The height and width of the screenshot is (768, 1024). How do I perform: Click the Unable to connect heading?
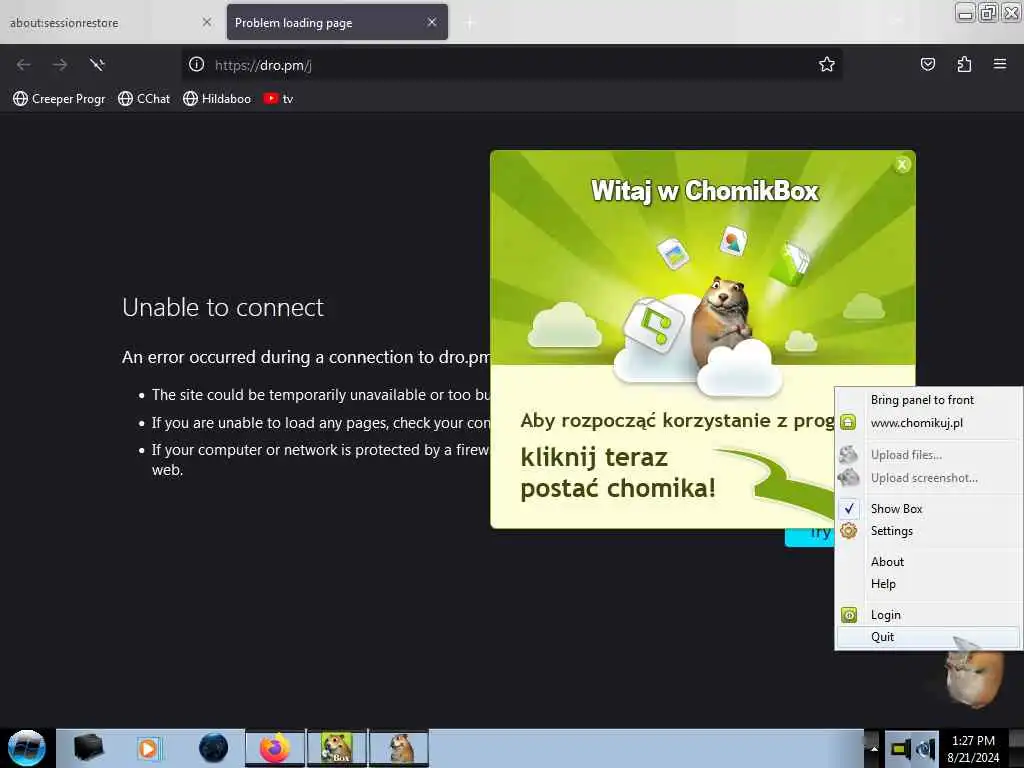click(223, 307)
